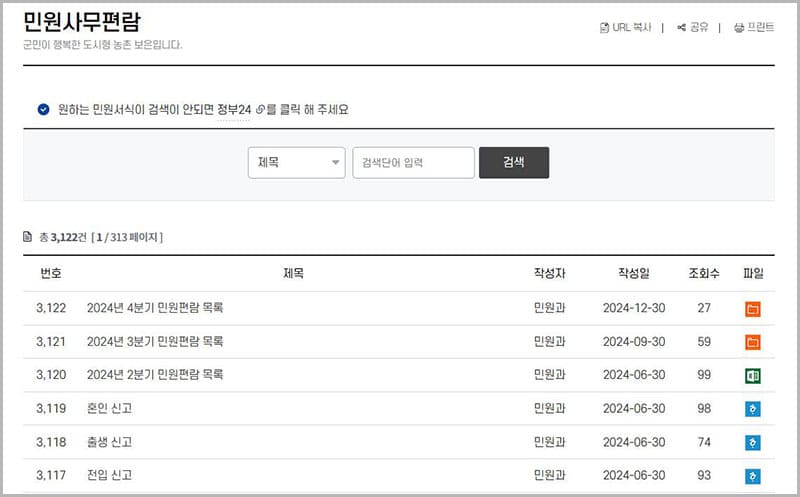Download folder file for 2024년 4분기 민원편람 목록
This screenshot has width=800, height=497.
tap(753, 309)
